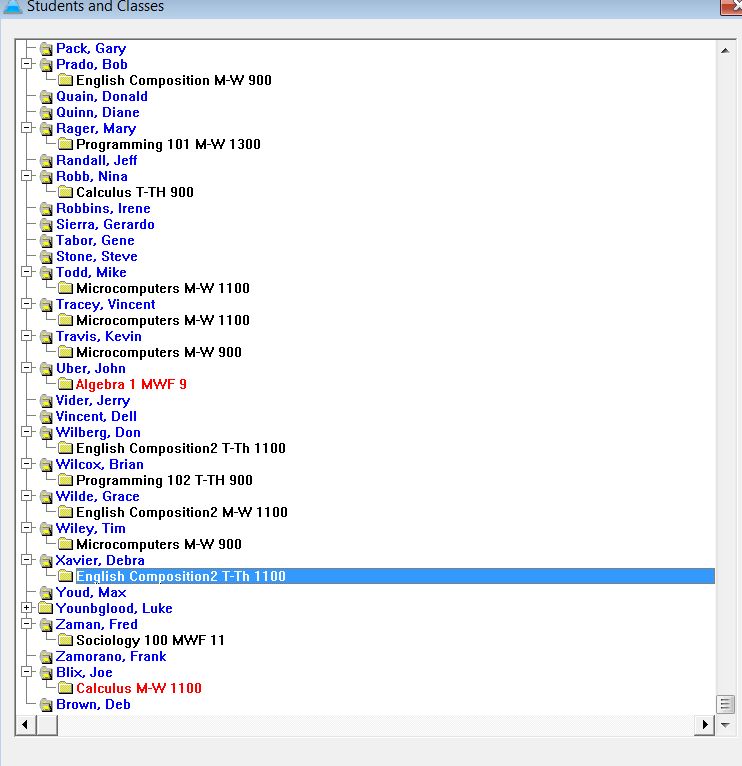Image resolution: width=742 pixels, height=766 pixels.
Task: Collapse the Prado, Bob node
Action: click(27, 64)
